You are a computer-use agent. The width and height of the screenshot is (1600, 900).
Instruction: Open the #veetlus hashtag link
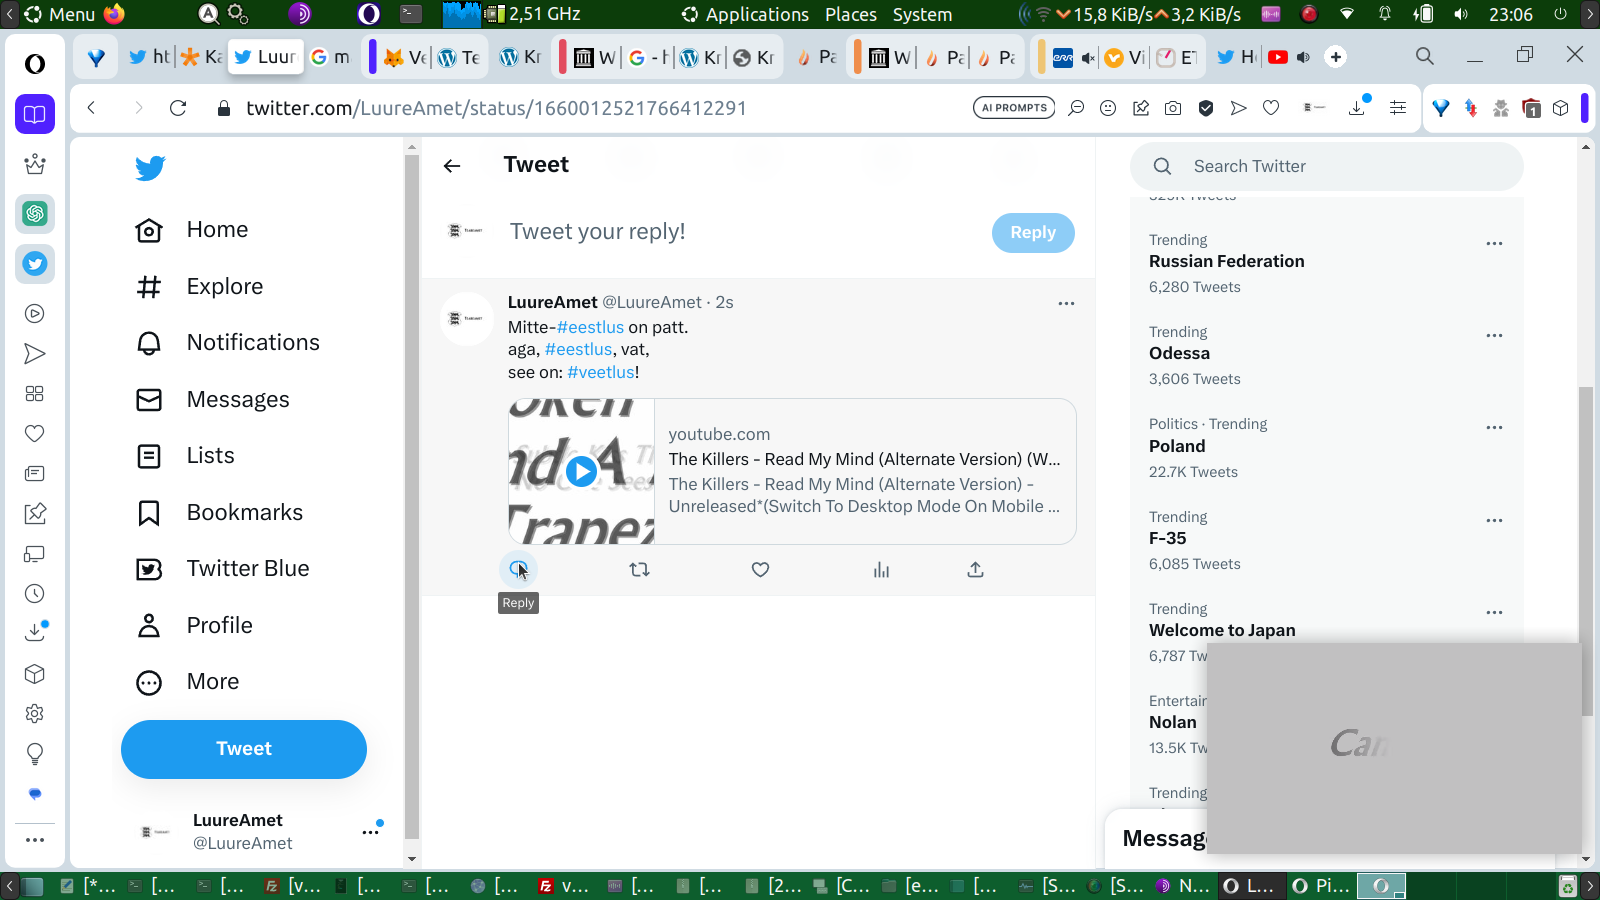point(601,372)
